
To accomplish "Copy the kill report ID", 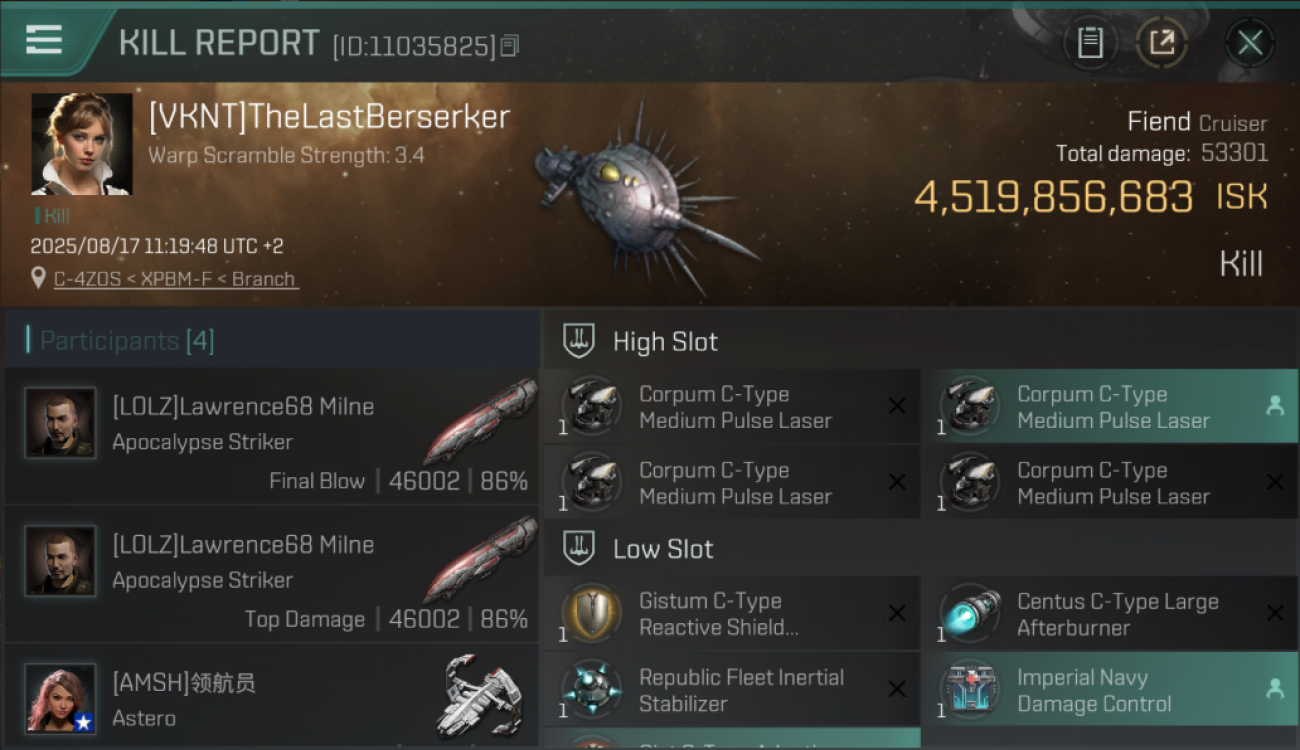I will [x=510, y=45].
